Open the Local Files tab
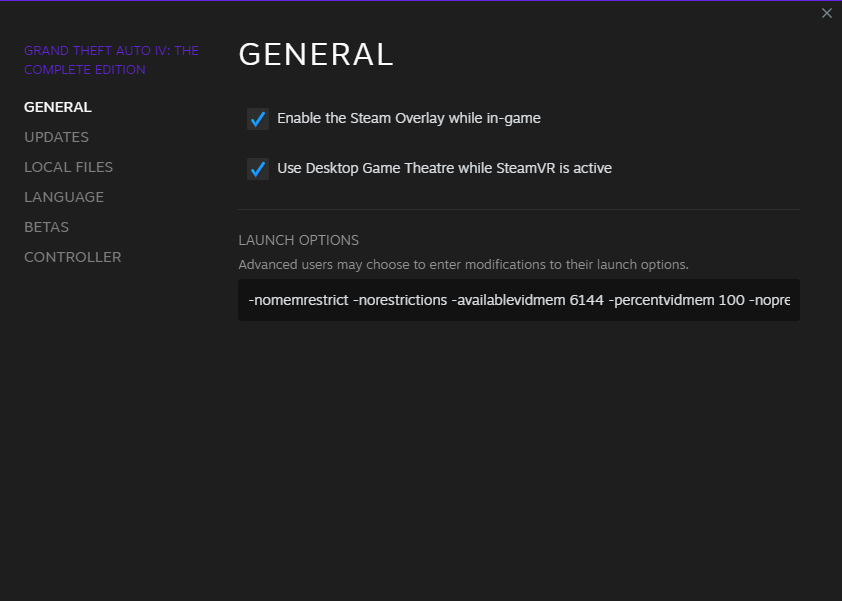Image resolution: width=842 pixels, height=601 pixels. coord(69,168)
